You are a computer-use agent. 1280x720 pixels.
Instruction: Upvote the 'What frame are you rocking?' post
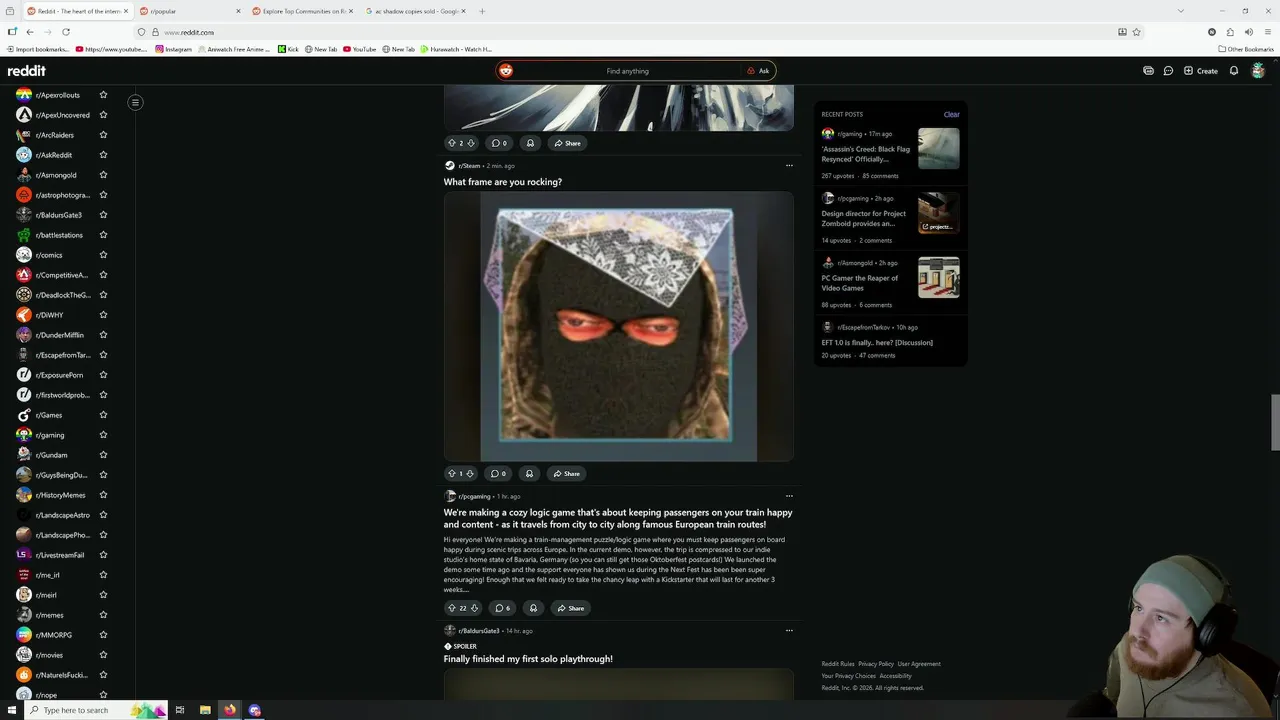point(451,474)
